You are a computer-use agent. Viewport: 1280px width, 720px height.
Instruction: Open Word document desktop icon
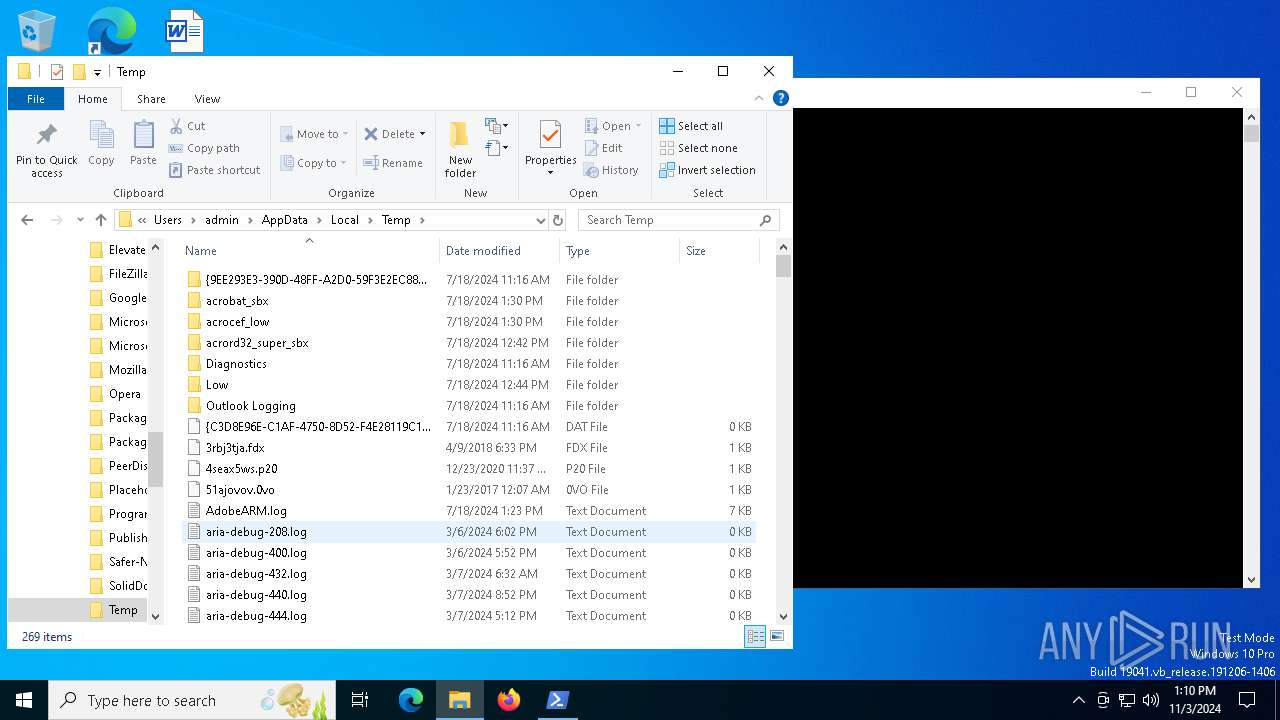click(184, 32)
